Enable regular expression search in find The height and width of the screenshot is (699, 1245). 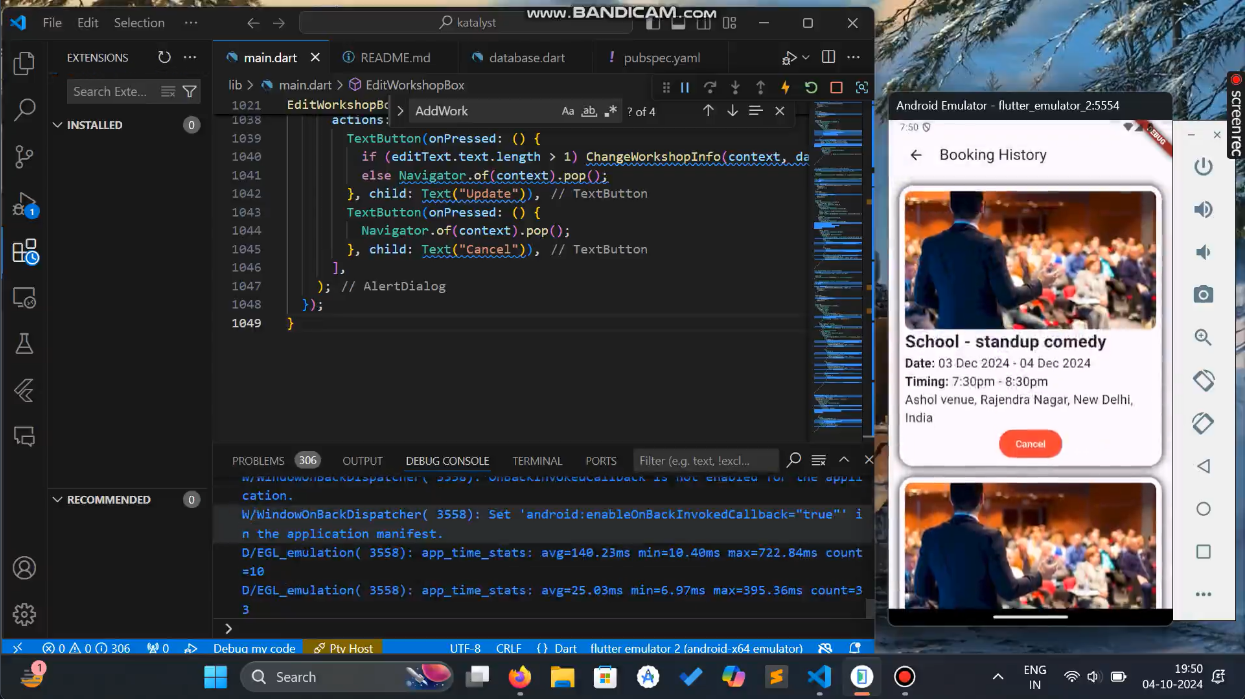(610, 111)
